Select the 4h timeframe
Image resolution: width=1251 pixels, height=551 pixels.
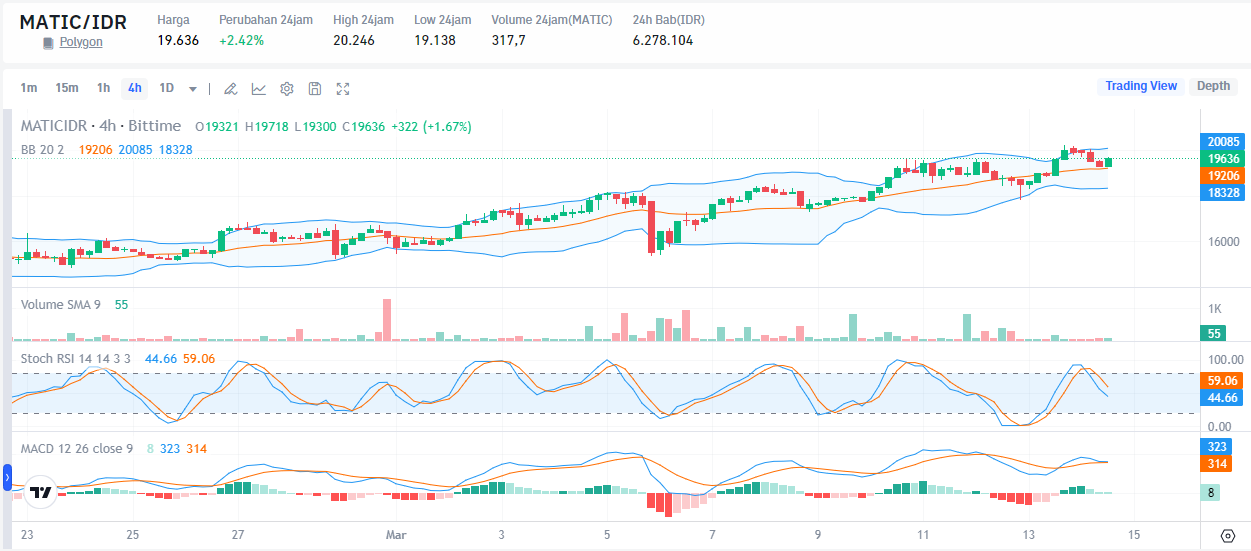(x=134, y=88)
